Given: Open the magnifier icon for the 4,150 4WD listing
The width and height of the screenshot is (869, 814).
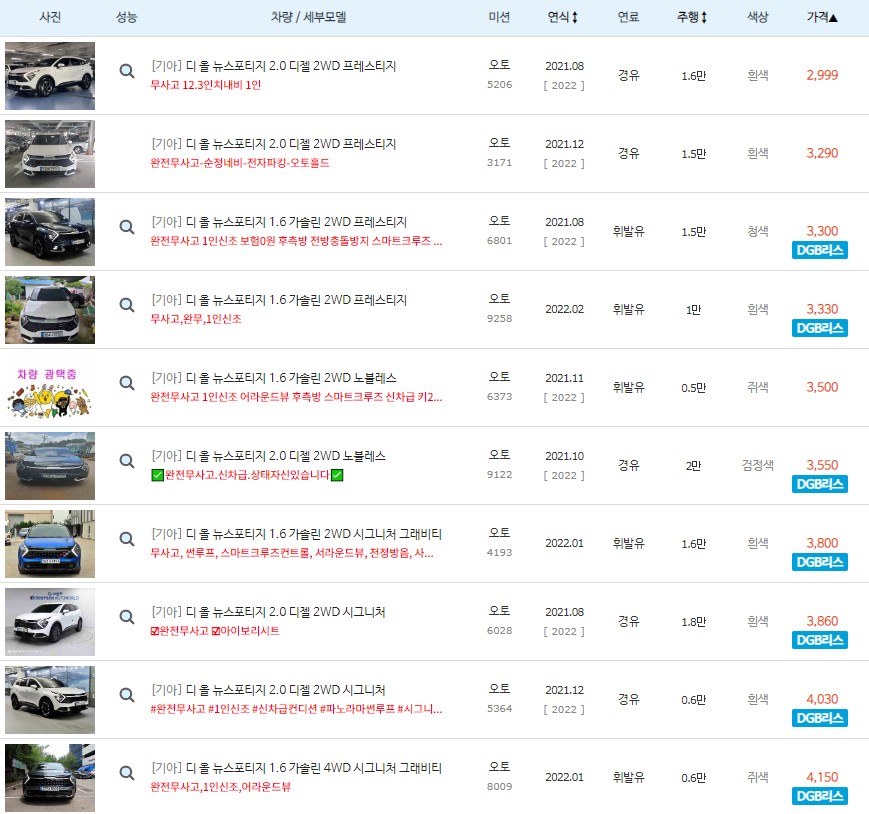Looking at the screenshot, I should point(127,774).
